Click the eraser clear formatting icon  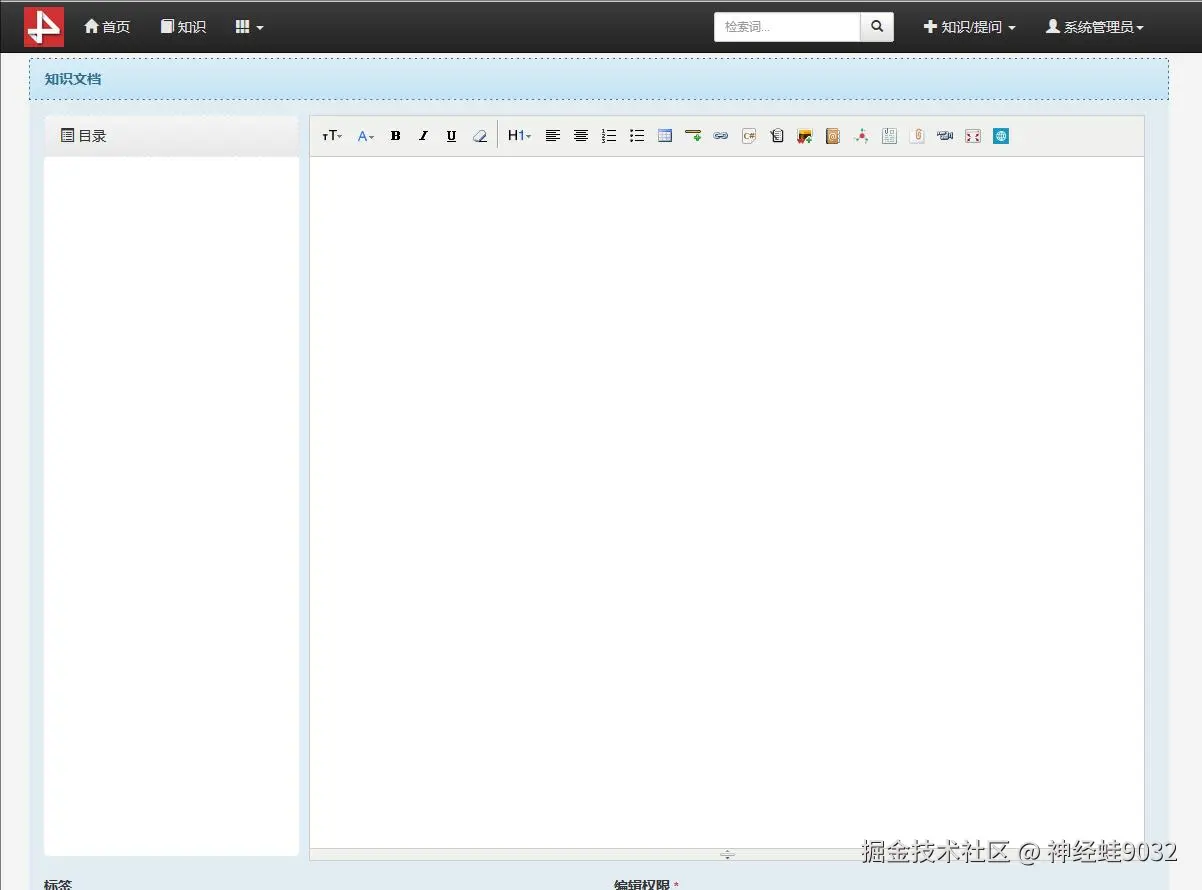[480, 136]
